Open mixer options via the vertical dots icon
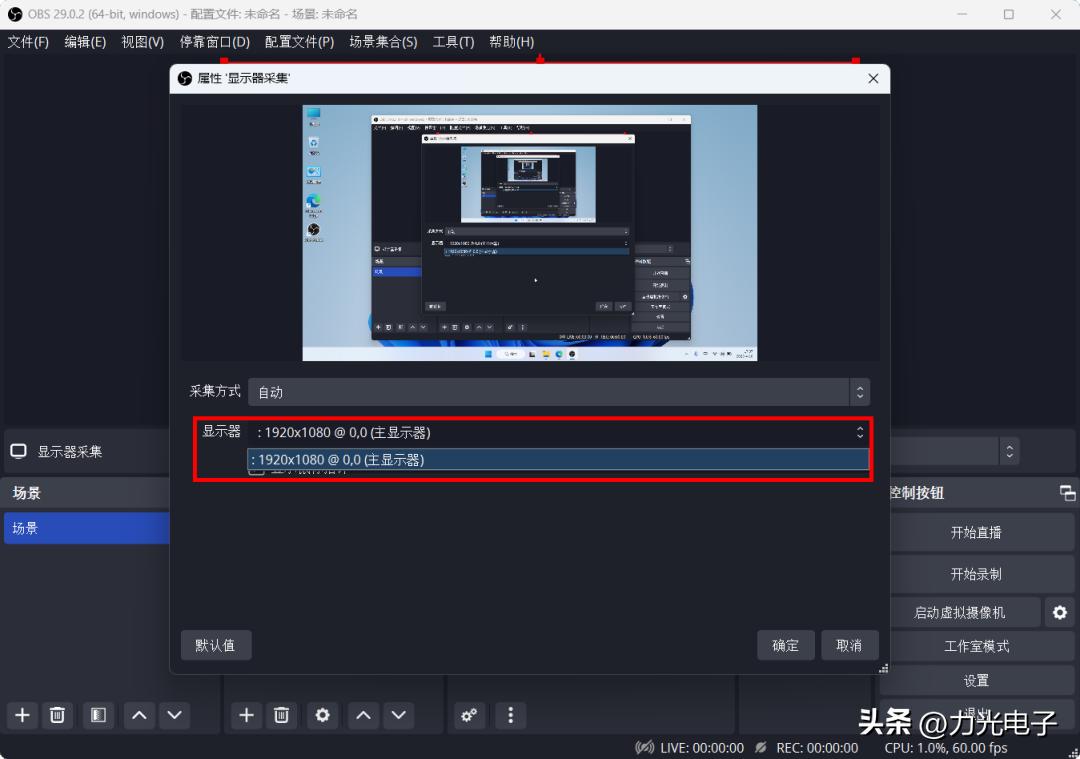Viewport: 1080px width, 759px height. 511,715
